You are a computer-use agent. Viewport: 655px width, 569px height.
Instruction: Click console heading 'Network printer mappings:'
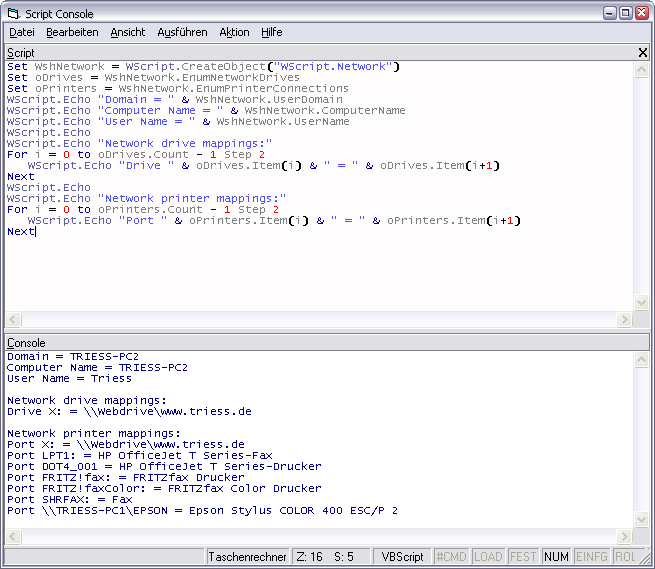(94, 434)
